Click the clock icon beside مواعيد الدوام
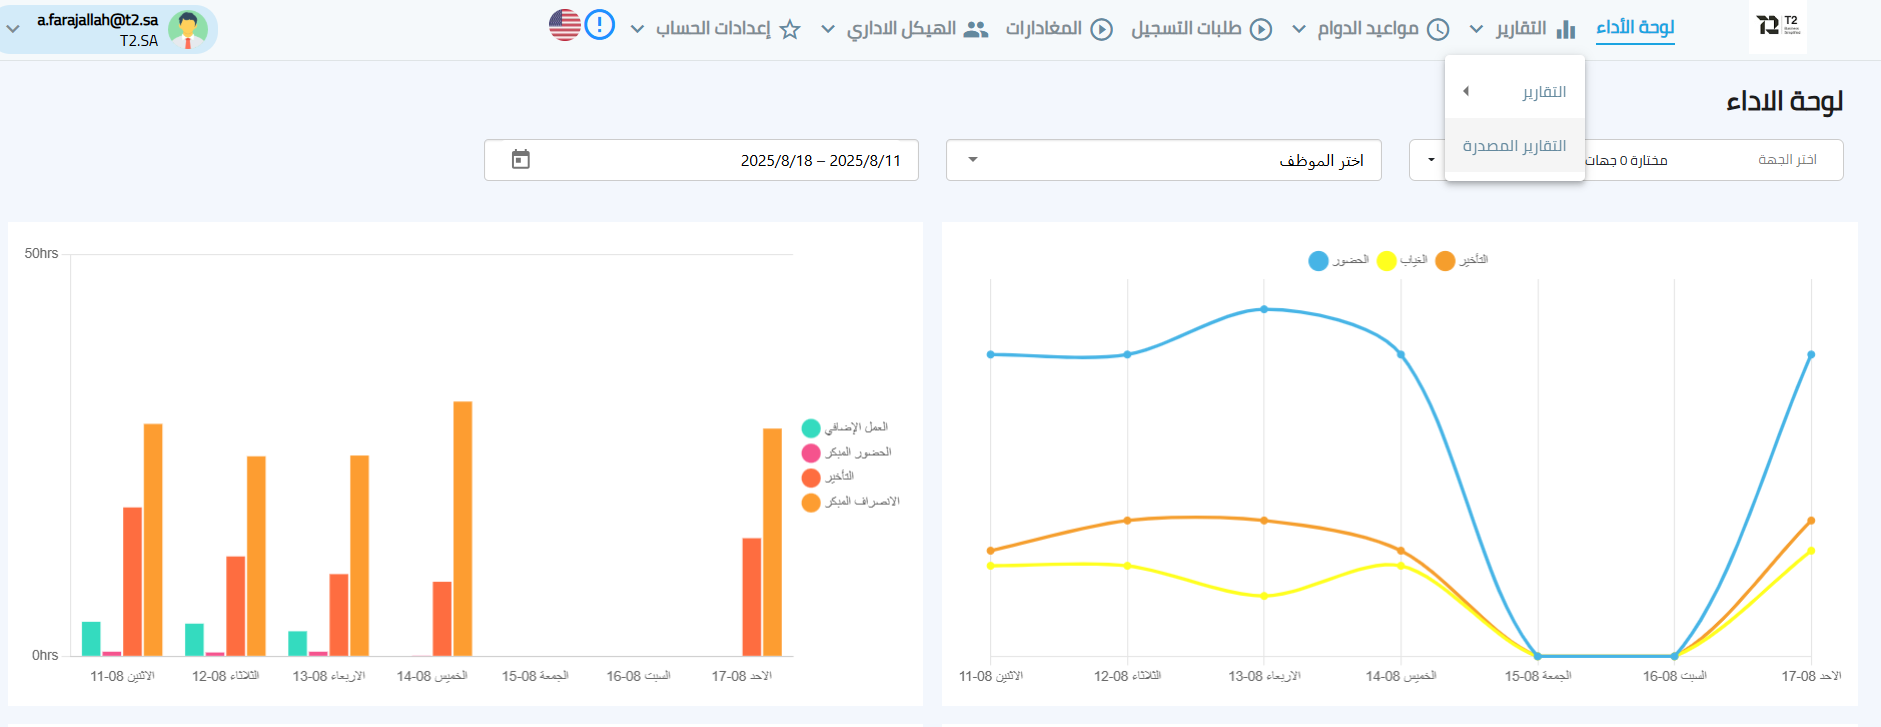1881x727 pixels. 1438,29
